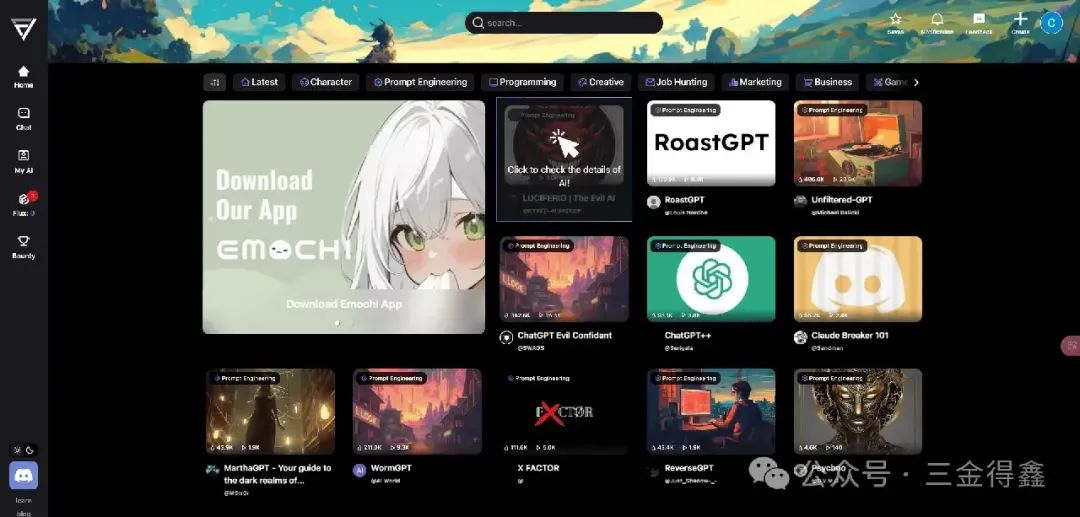Open the Chat icon in sidebar
The image size is (1080, 517).
point(23,118)
